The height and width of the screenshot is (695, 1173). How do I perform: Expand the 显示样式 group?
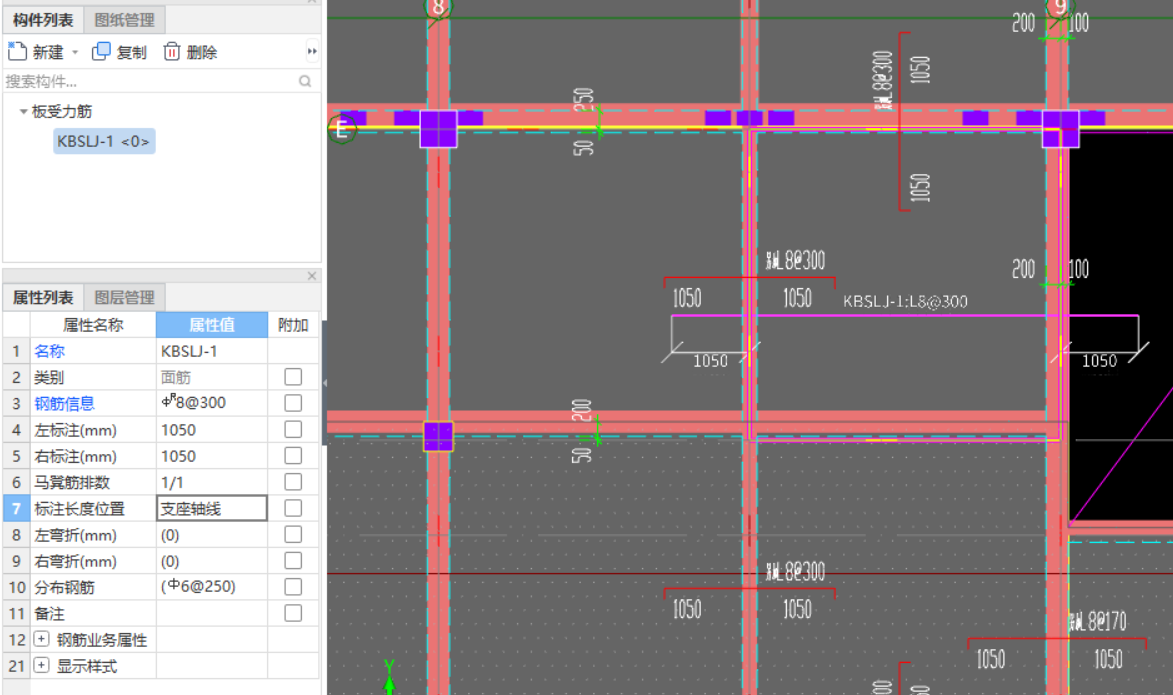point(42,666)
